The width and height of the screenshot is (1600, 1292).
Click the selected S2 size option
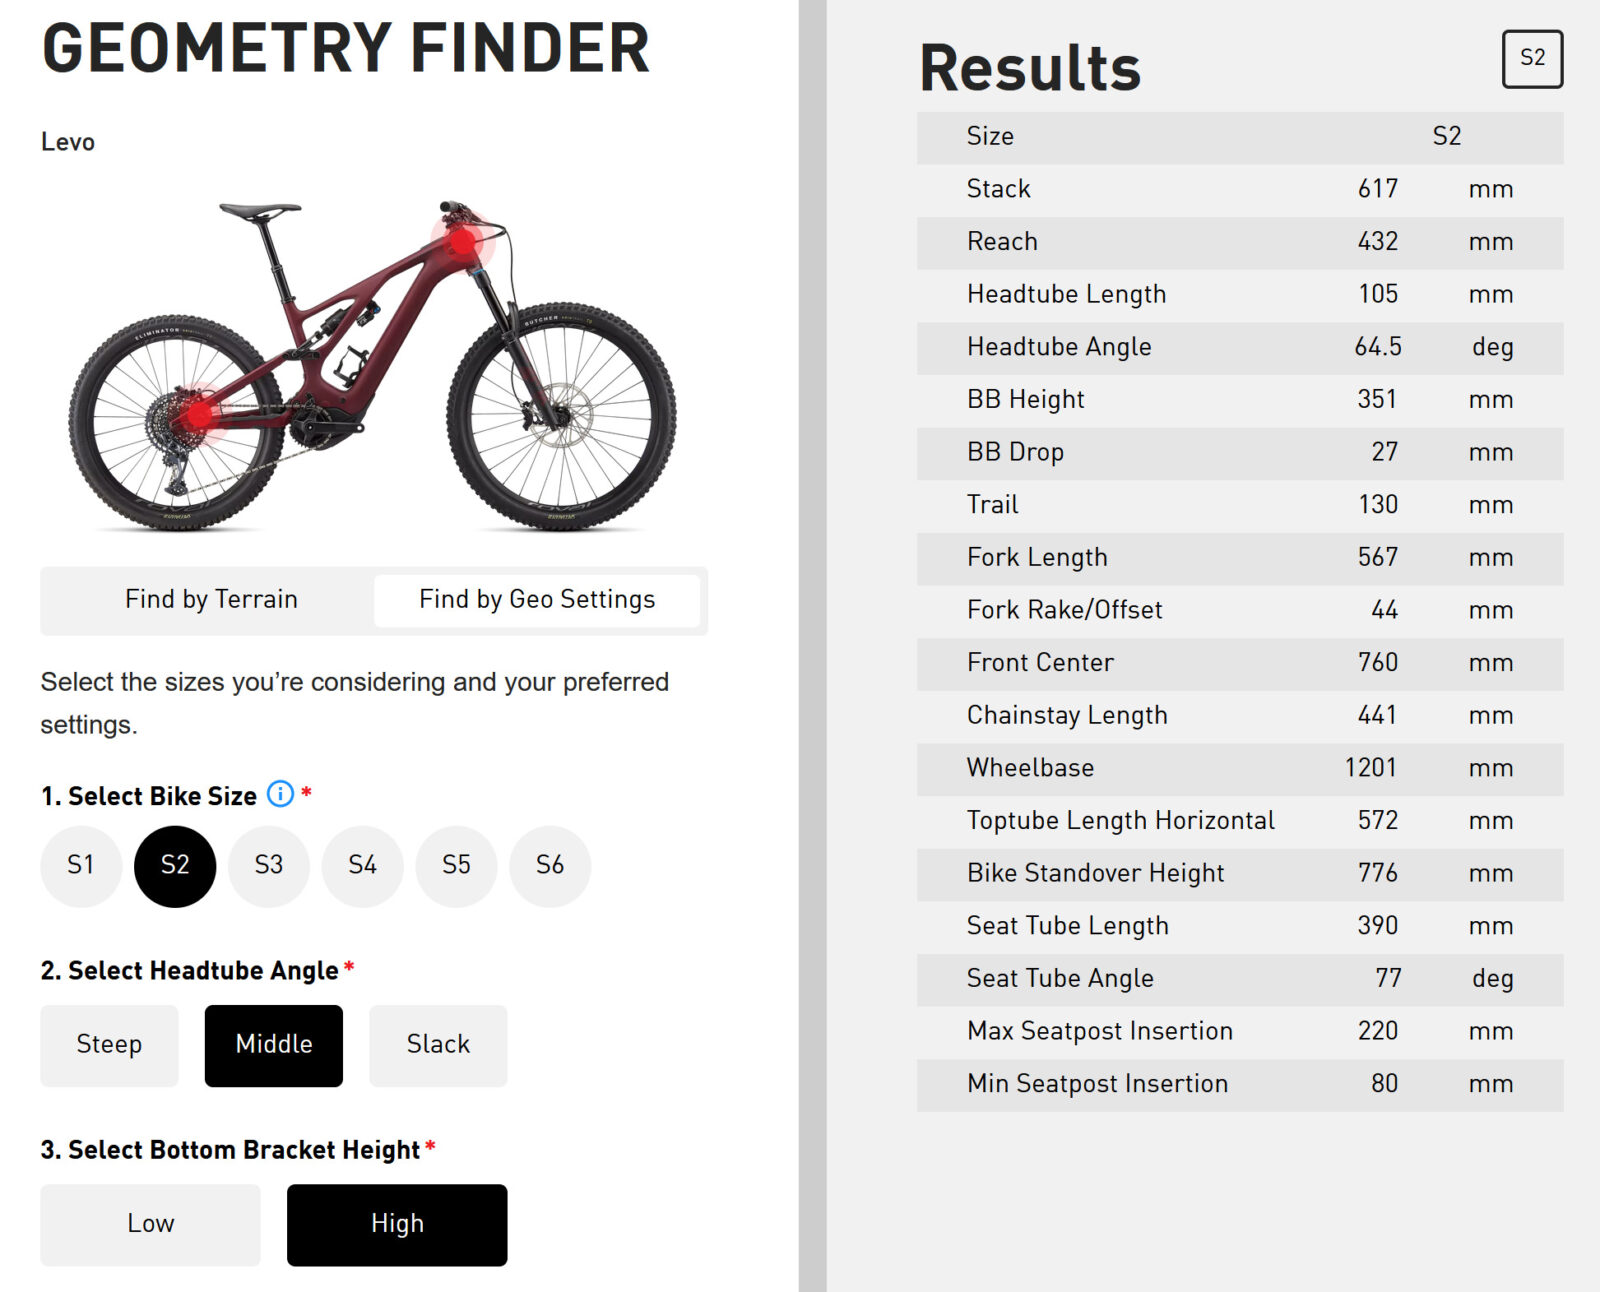pyautogui.click(x=175, y=866)
